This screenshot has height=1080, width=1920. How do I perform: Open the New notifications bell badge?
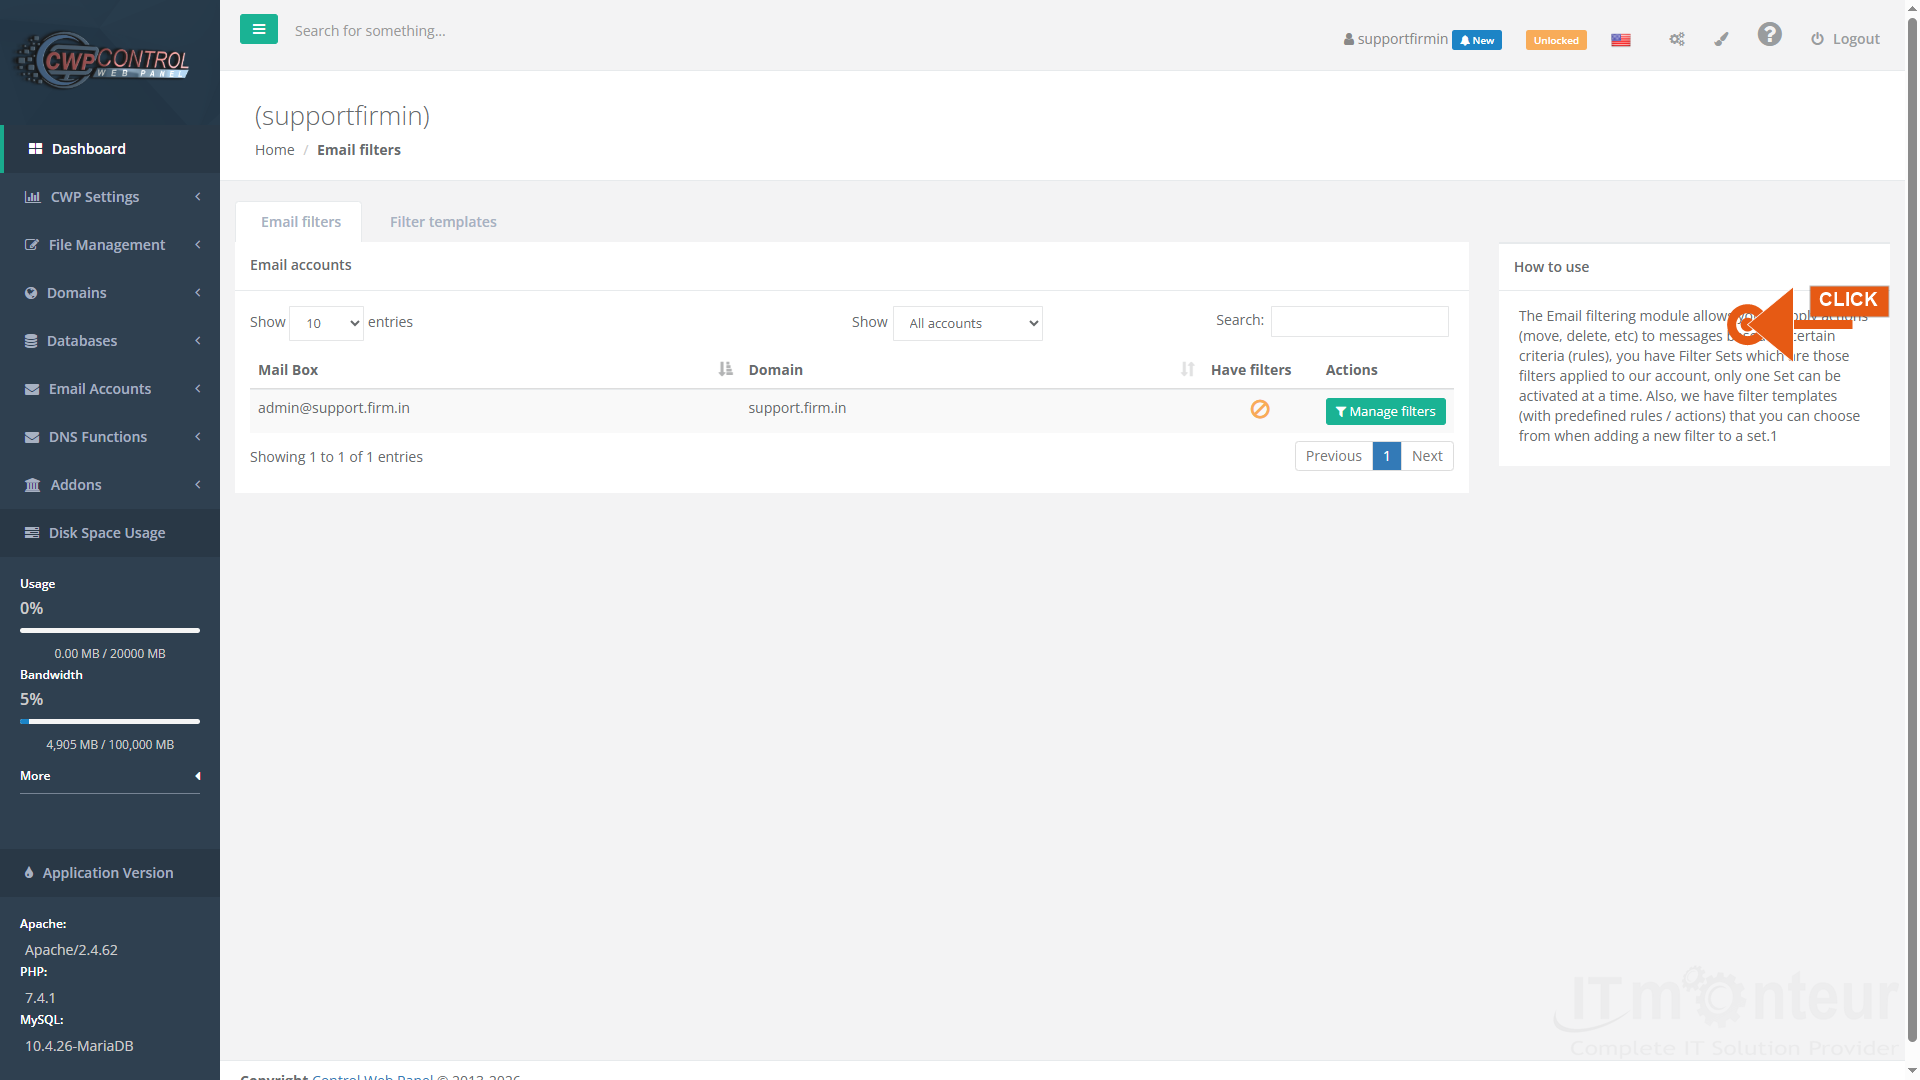pyautogui.click(x=1477, y=40)
